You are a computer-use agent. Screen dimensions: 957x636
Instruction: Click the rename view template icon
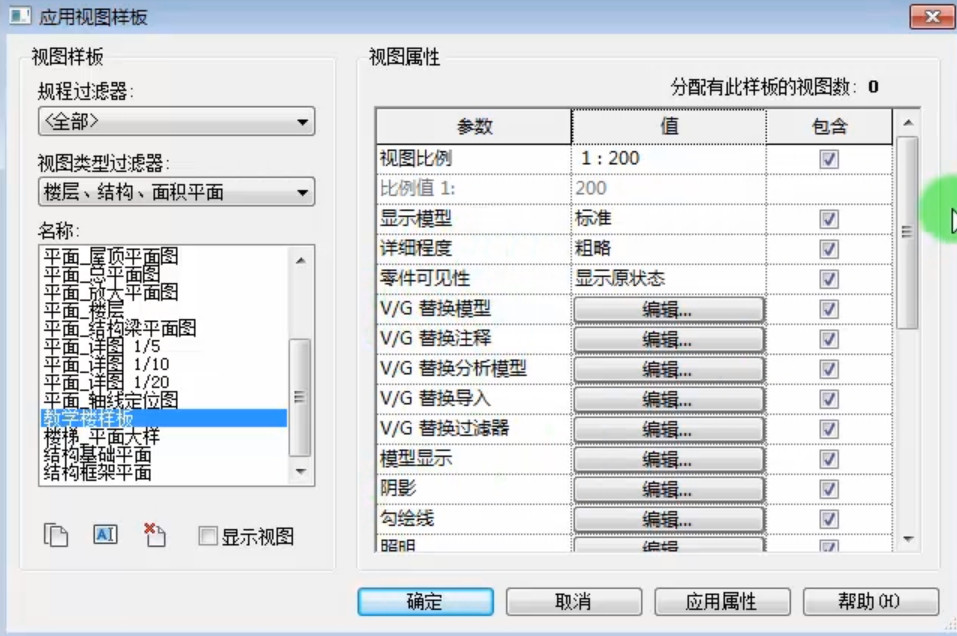[106, 535]
